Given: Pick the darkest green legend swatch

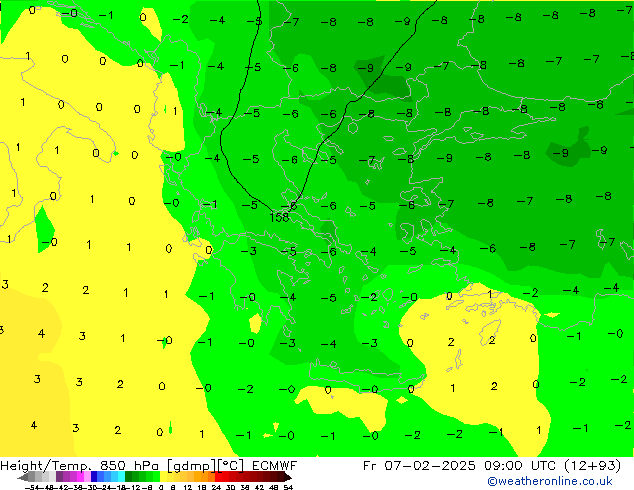Looking at the screenshot, I should pos(129,477).
